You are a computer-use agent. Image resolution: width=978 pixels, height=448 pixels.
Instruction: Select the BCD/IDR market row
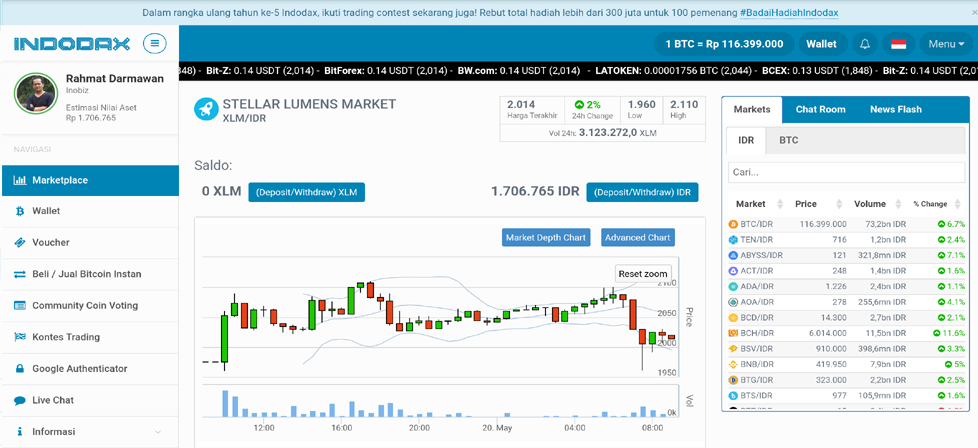tap(846, 318)
